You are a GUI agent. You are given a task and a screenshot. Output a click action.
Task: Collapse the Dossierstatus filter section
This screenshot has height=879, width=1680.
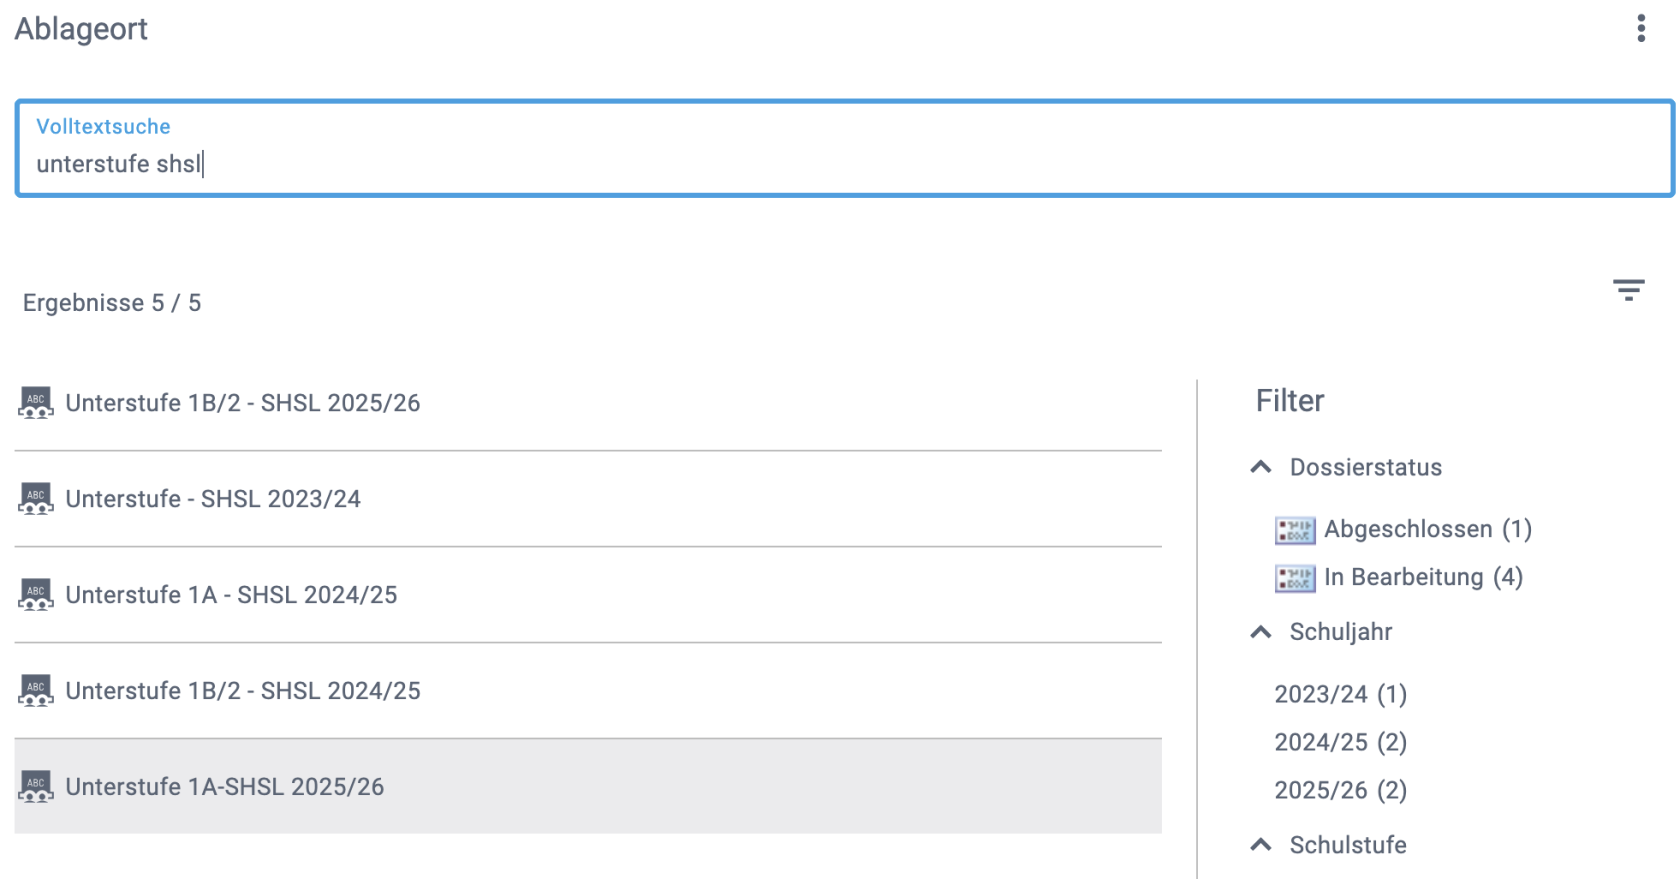1261,467
